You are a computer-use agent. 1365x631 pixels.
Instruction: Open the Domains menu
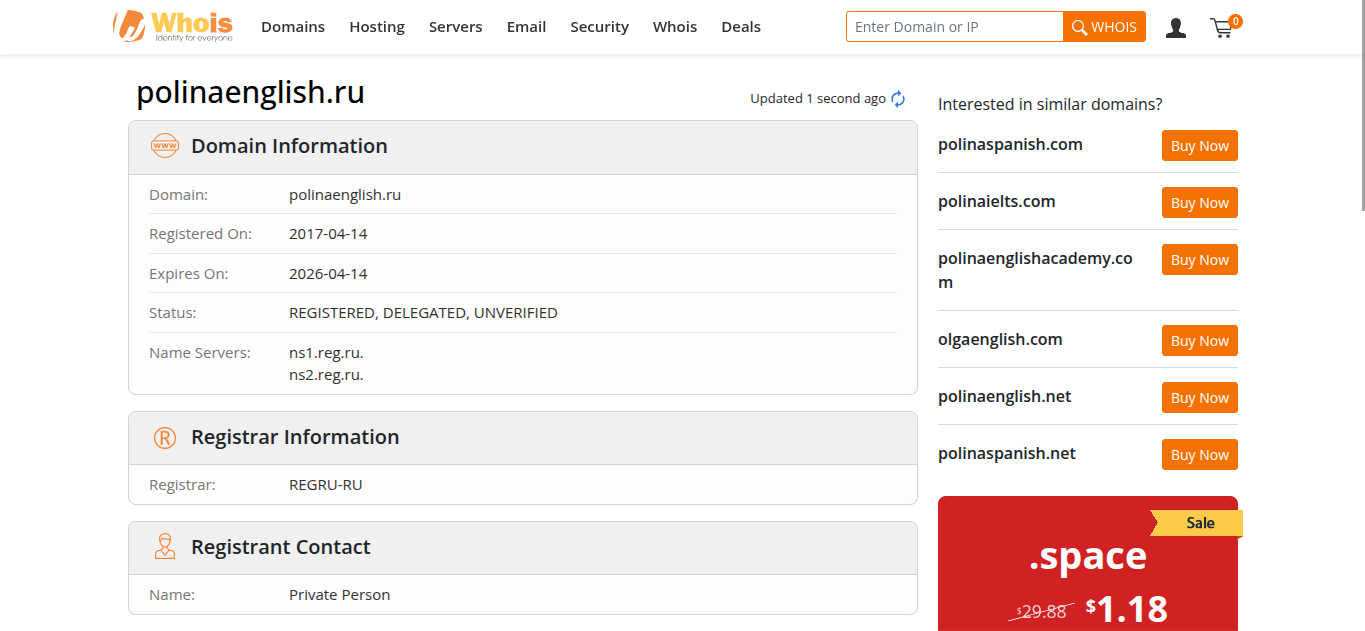293,27
